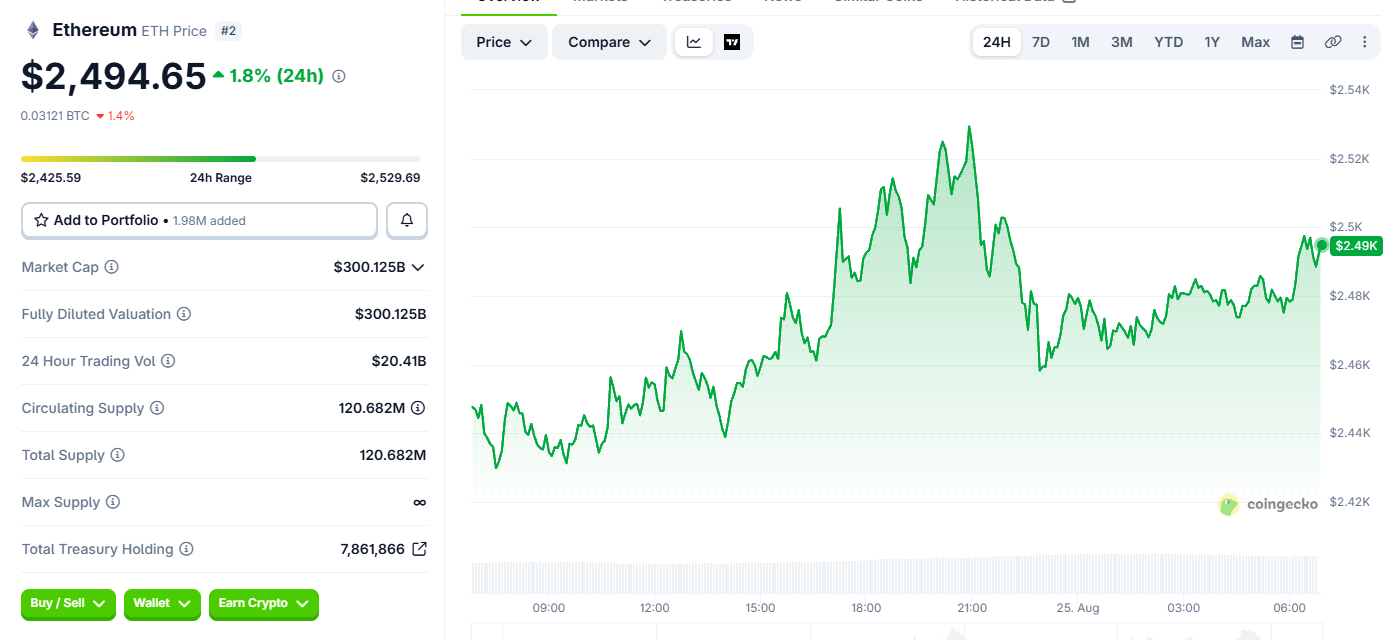Open the Wallet dropdown
Image resolution: width=1396 pixels, height=640 pixels.
[162, 604]
